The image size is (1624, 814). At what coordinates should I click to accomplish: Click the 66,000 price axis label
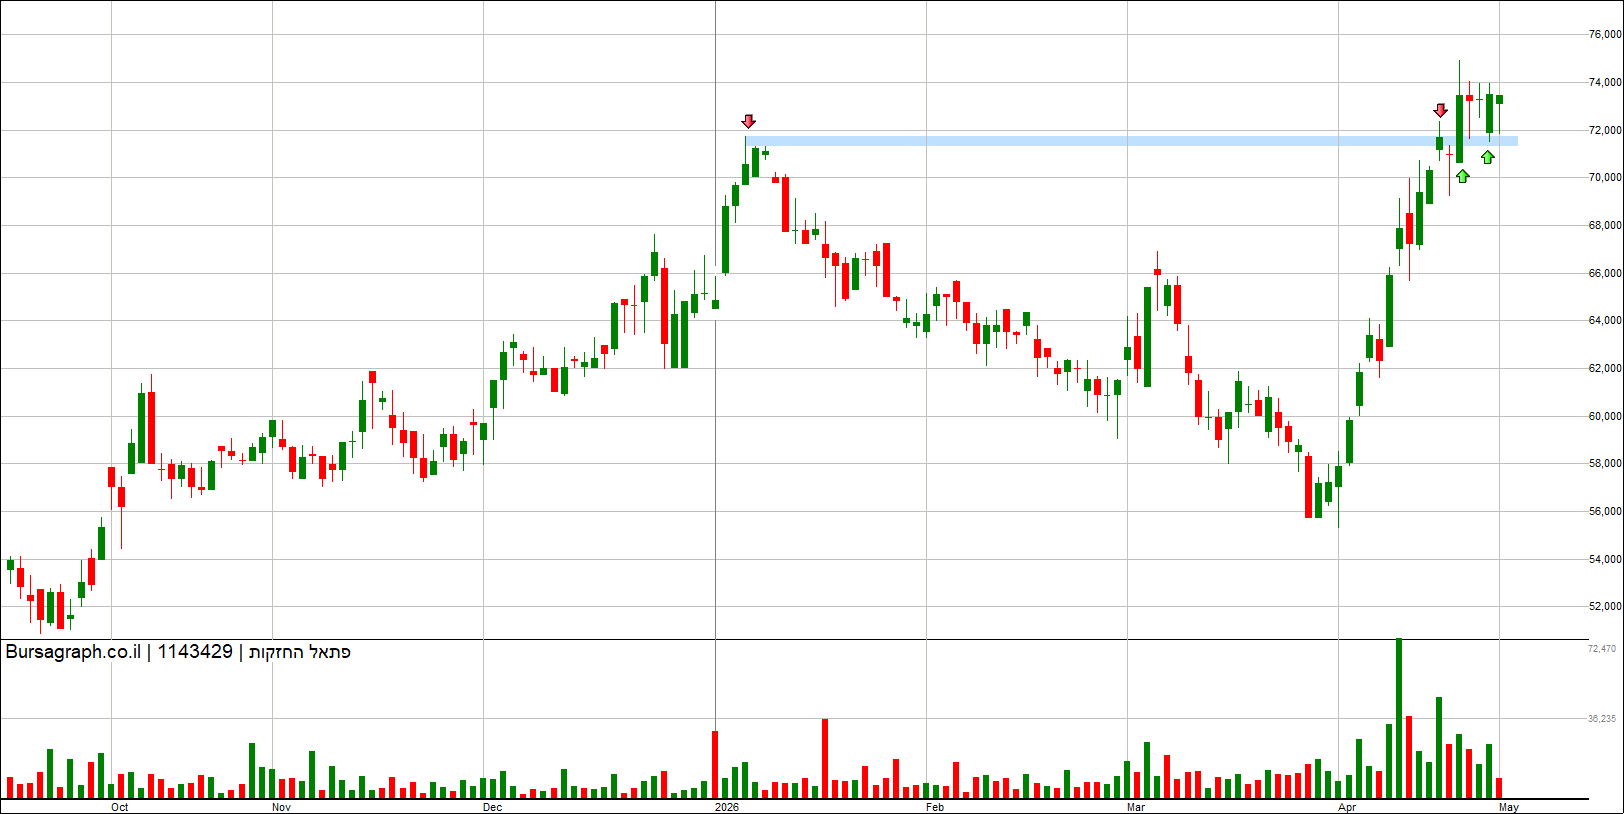click(1604, 273)
